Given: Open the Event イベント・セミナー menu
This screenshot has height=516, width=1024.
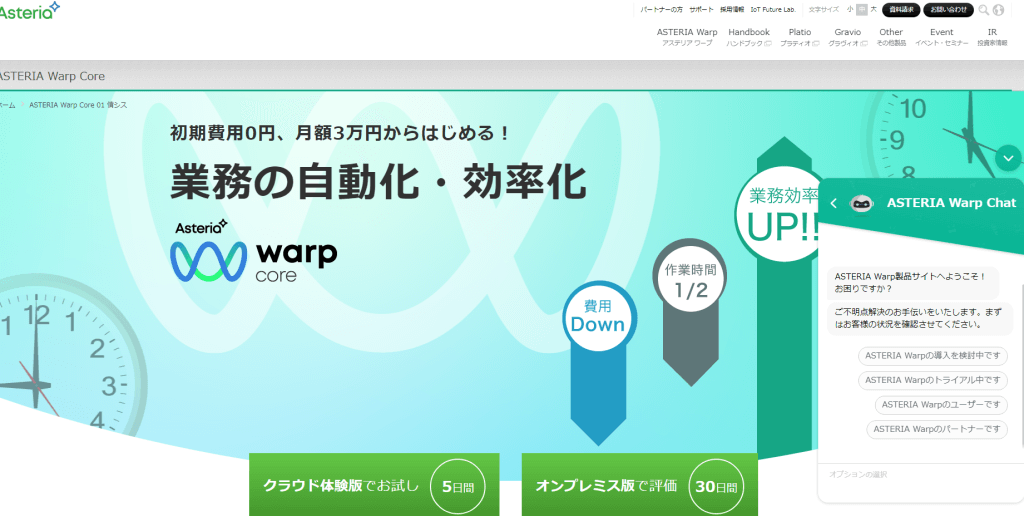Looking at the screenshot, I should [x=942, y=37].
